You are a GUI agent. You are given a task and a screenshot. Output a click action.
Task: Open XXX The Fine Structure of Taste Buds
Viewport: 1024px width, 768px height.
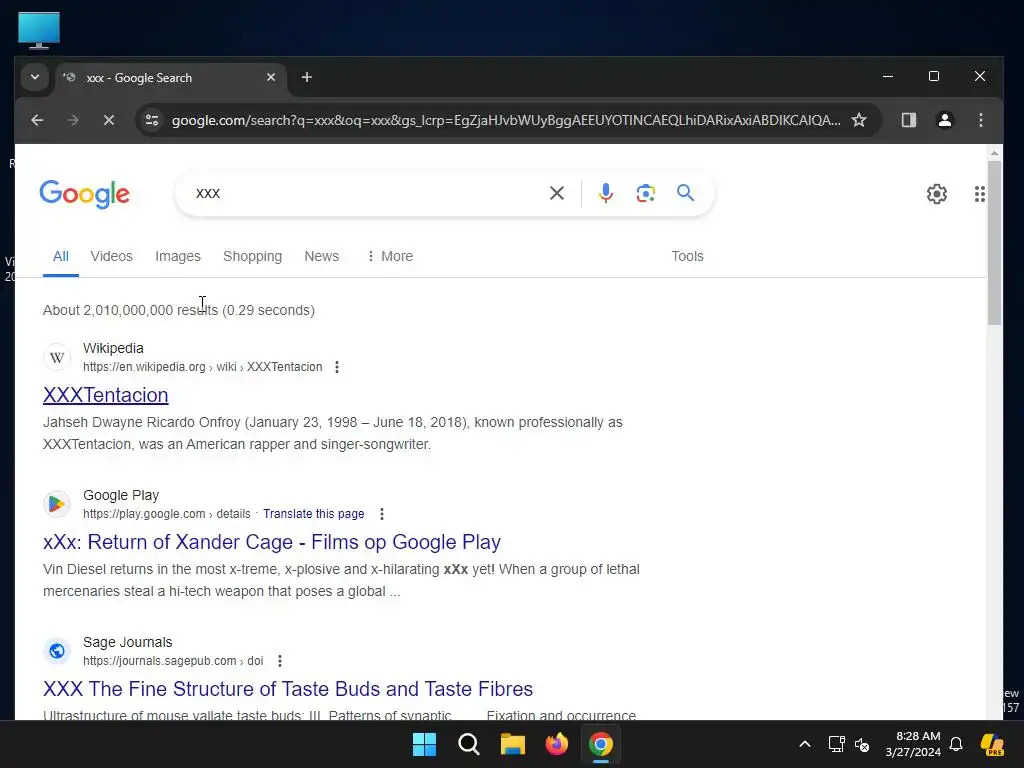(x=288, y=689)
